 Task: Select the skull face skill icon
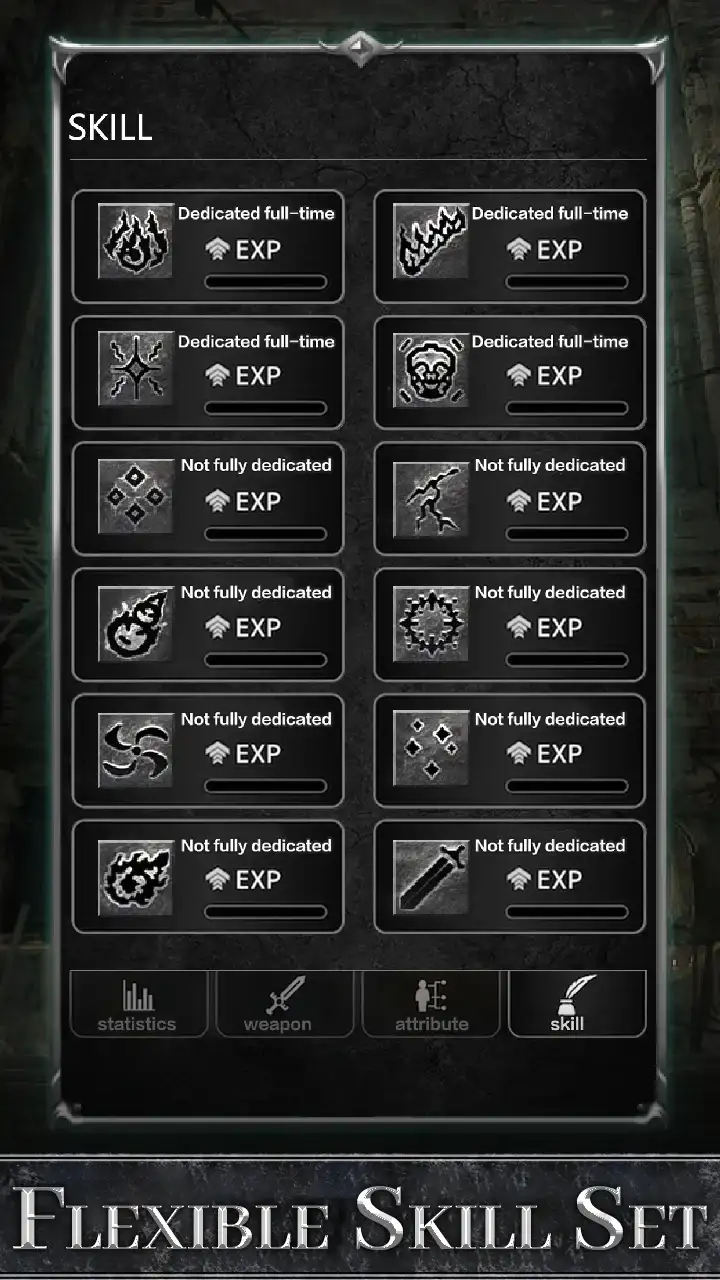[x=431, y=369]
